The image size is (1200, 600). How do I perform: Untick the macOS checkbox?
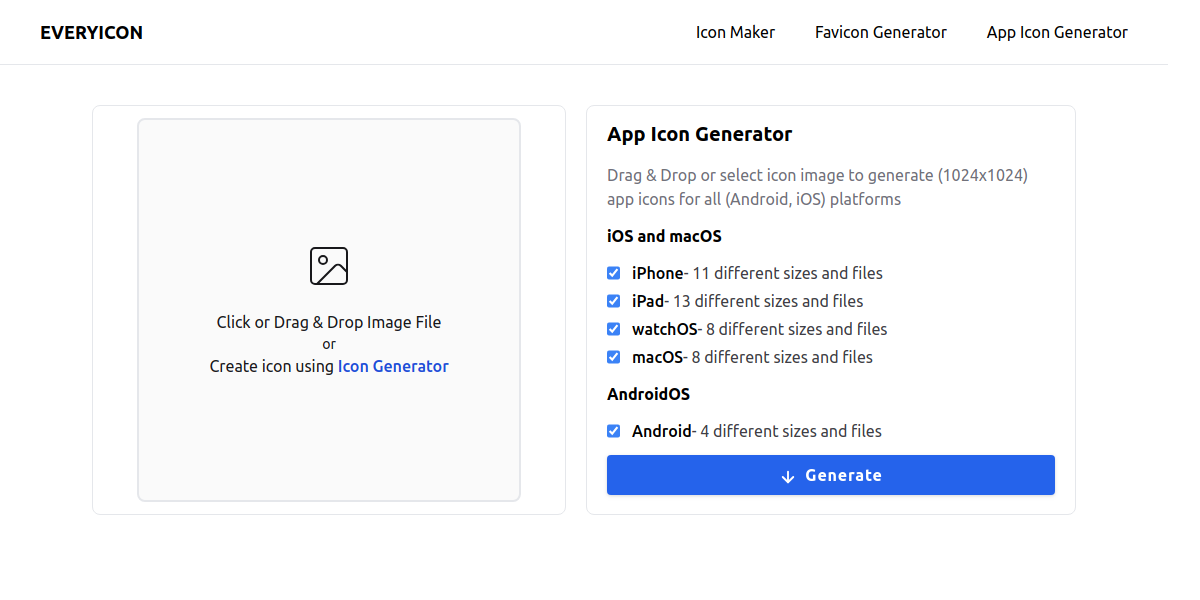click(613, 357)
